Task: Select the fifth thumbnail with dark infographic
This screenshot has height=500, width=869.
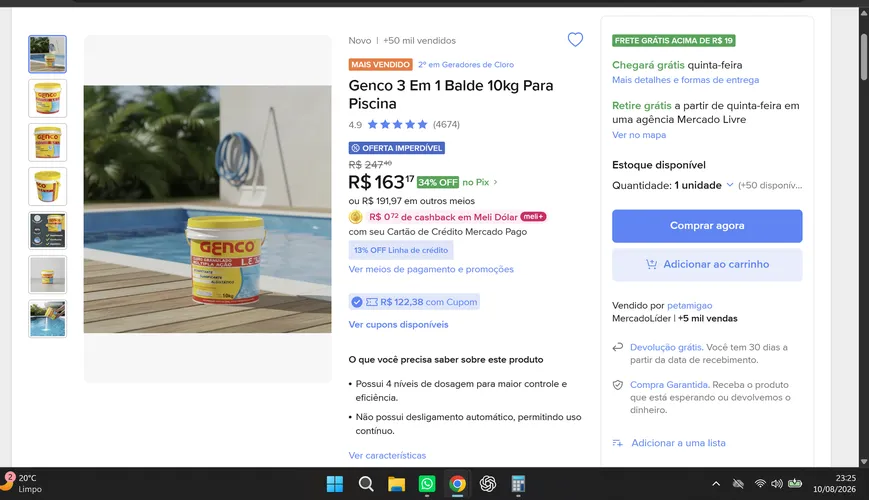Action: [x=48, y=231]
